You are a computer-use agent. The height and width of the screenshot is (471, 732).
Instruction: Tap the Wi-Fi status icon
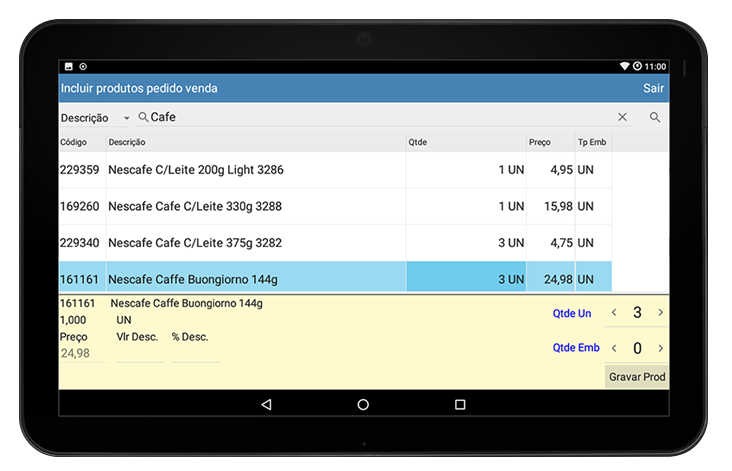point(625,66)
